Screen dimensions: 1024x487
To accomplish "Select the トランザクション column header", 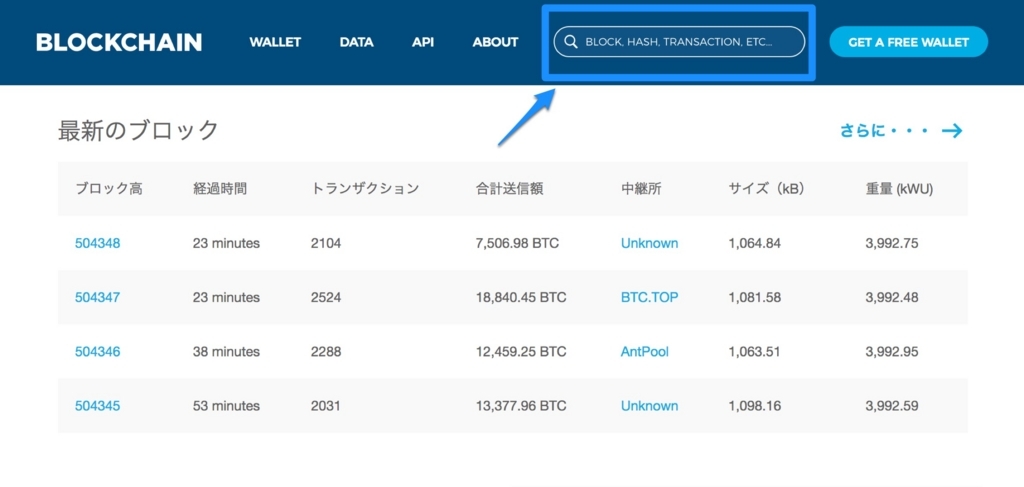I will 364,189.
